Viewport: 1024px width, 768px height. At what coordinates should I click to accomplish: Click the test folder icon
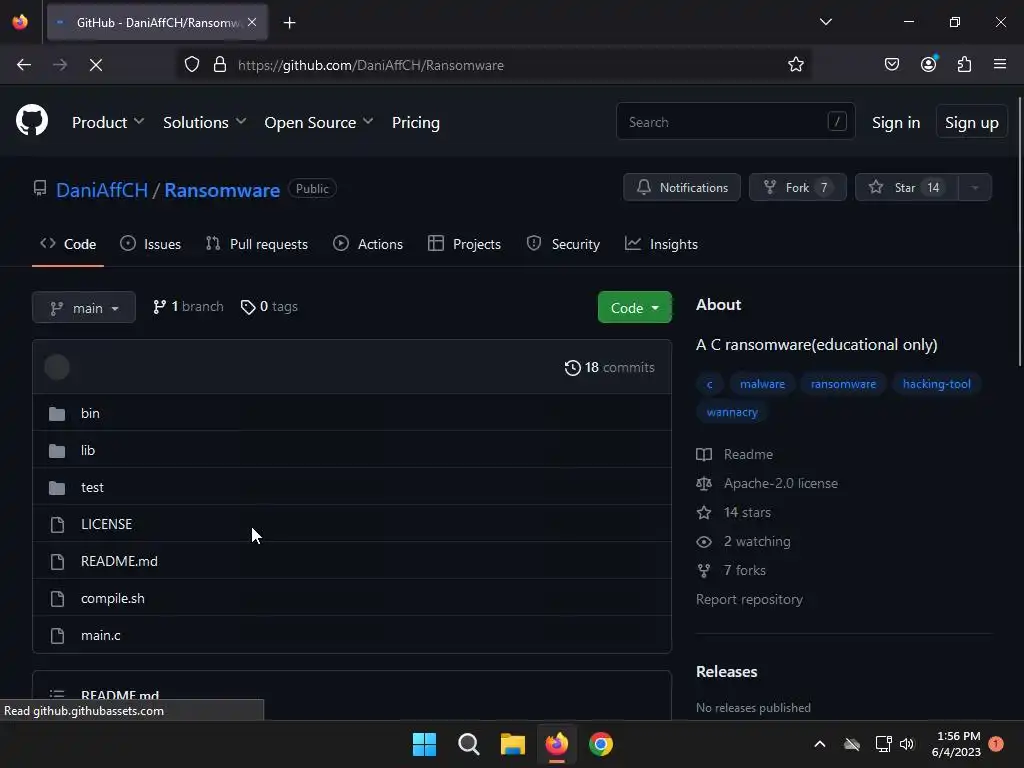(x=57, y=488)
